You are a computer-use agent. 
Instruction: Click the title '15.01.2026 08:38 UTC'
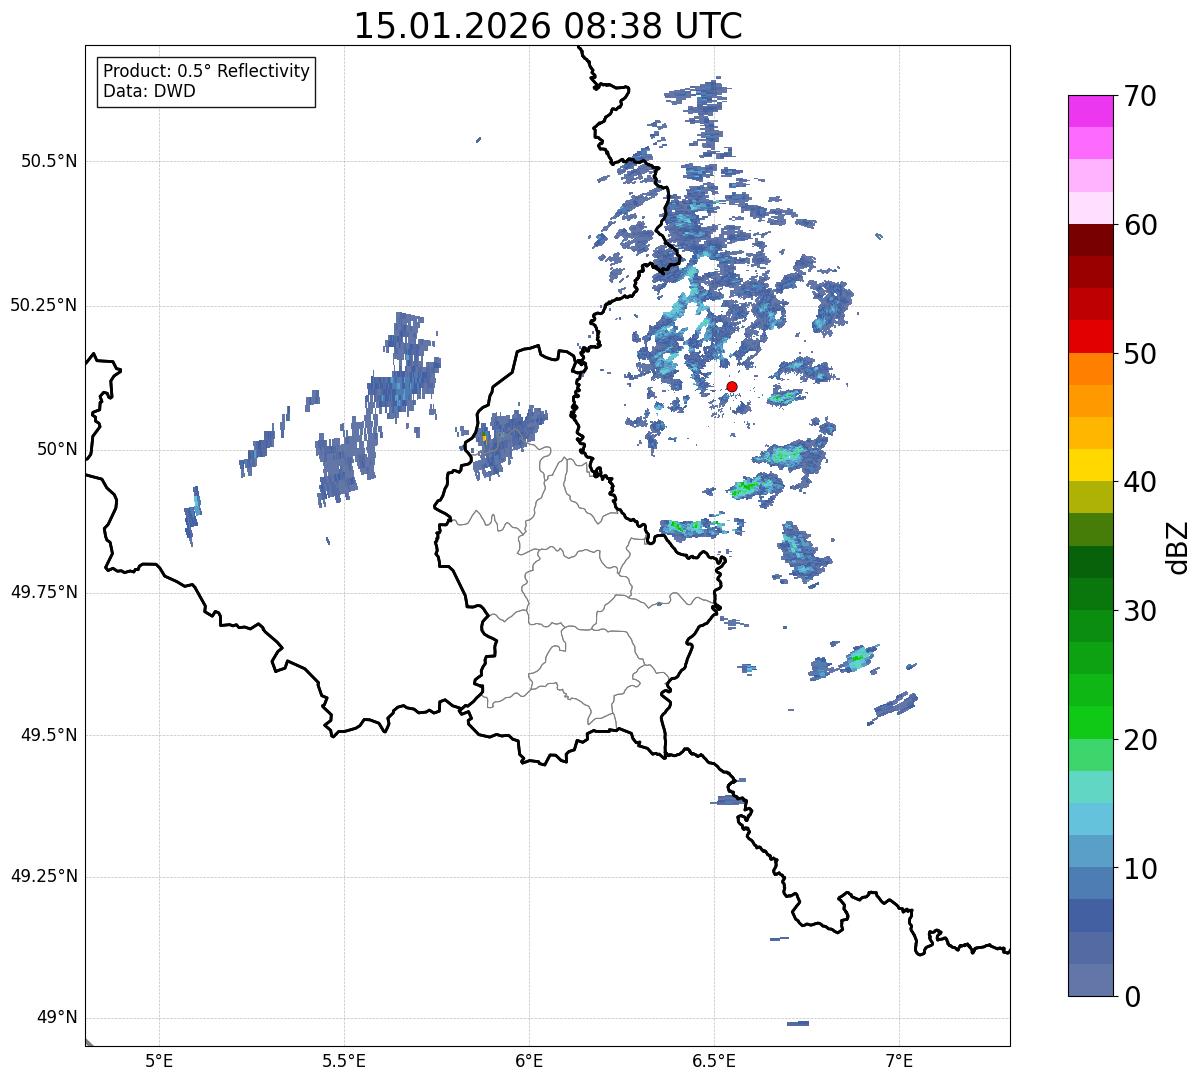coord(548,26)
